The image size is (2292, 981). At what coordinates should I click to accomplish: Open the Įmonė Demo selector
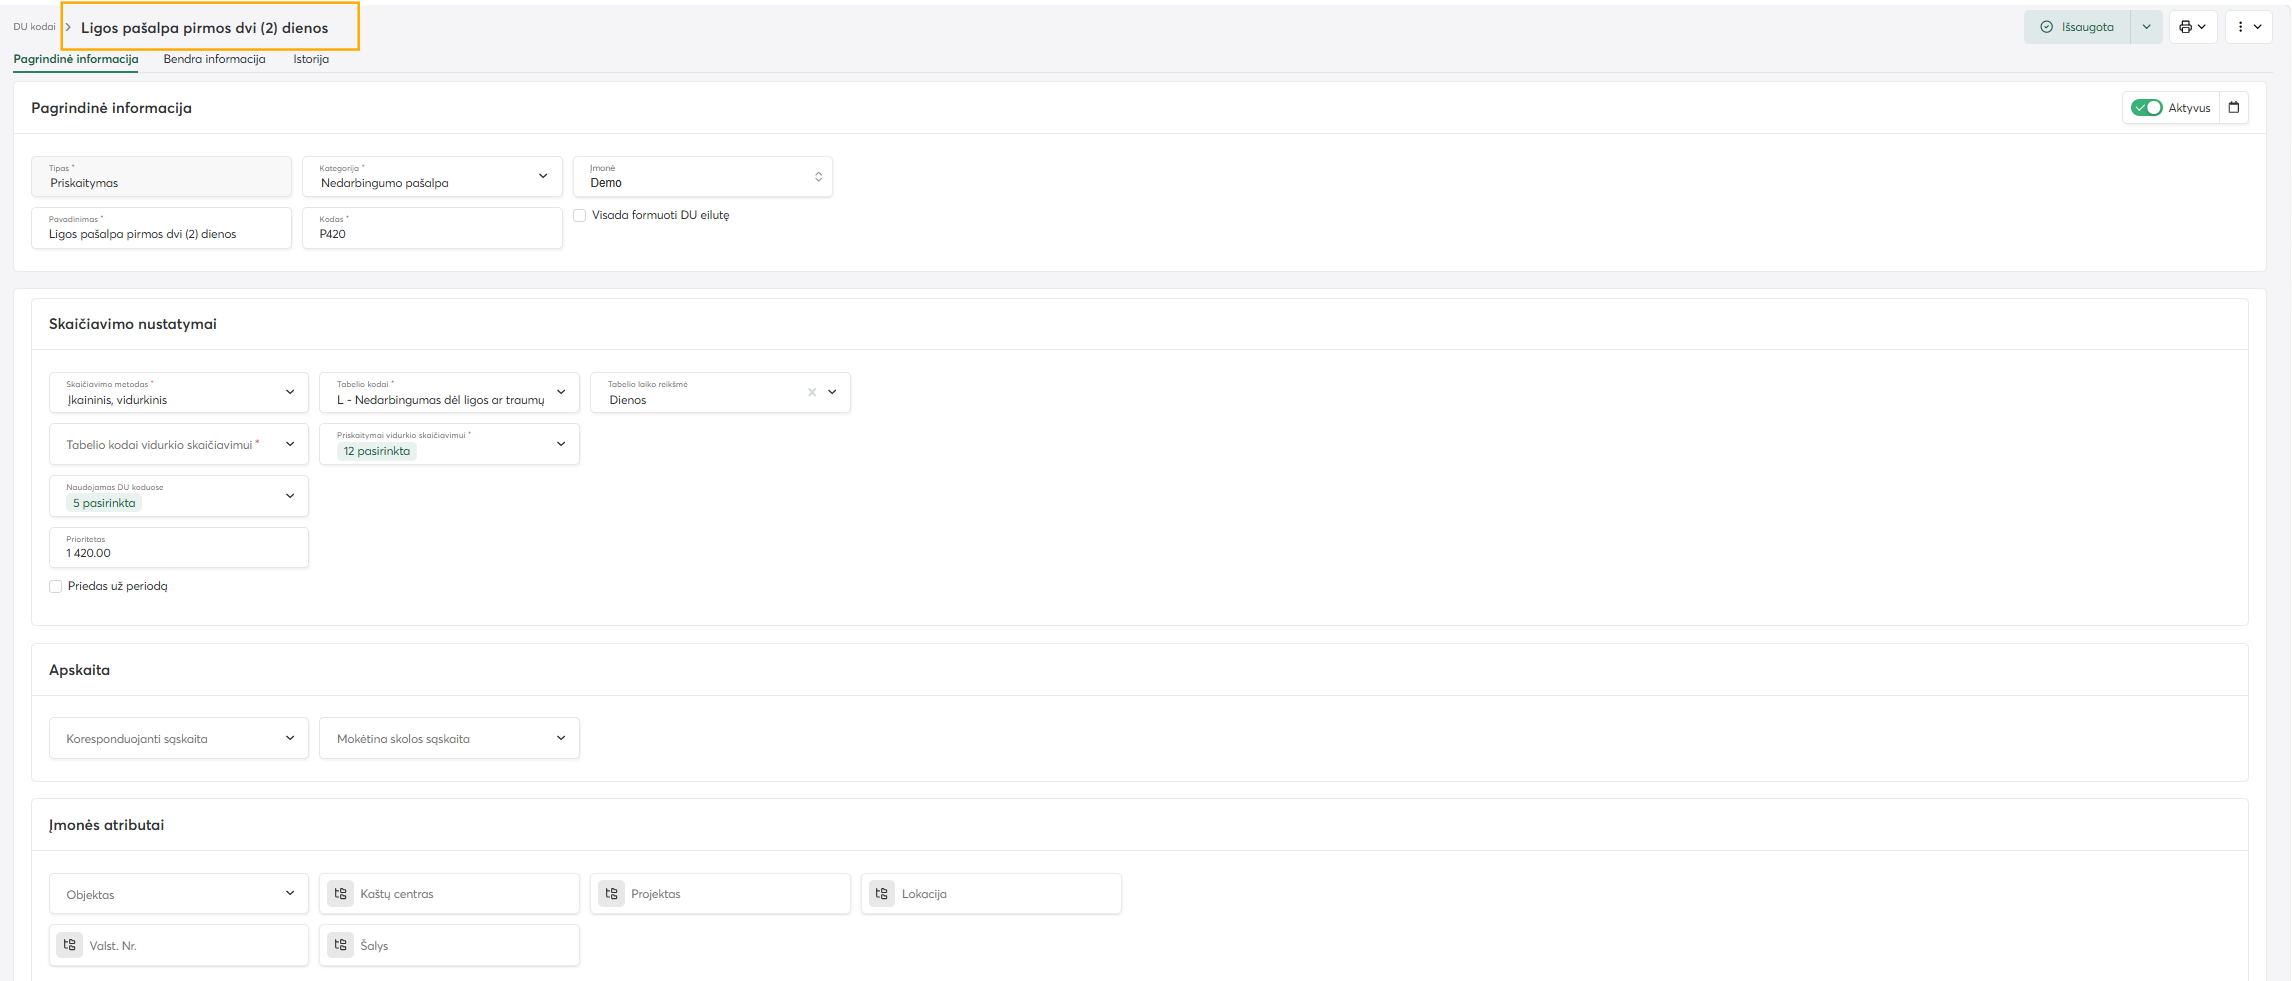click(702, 177)
